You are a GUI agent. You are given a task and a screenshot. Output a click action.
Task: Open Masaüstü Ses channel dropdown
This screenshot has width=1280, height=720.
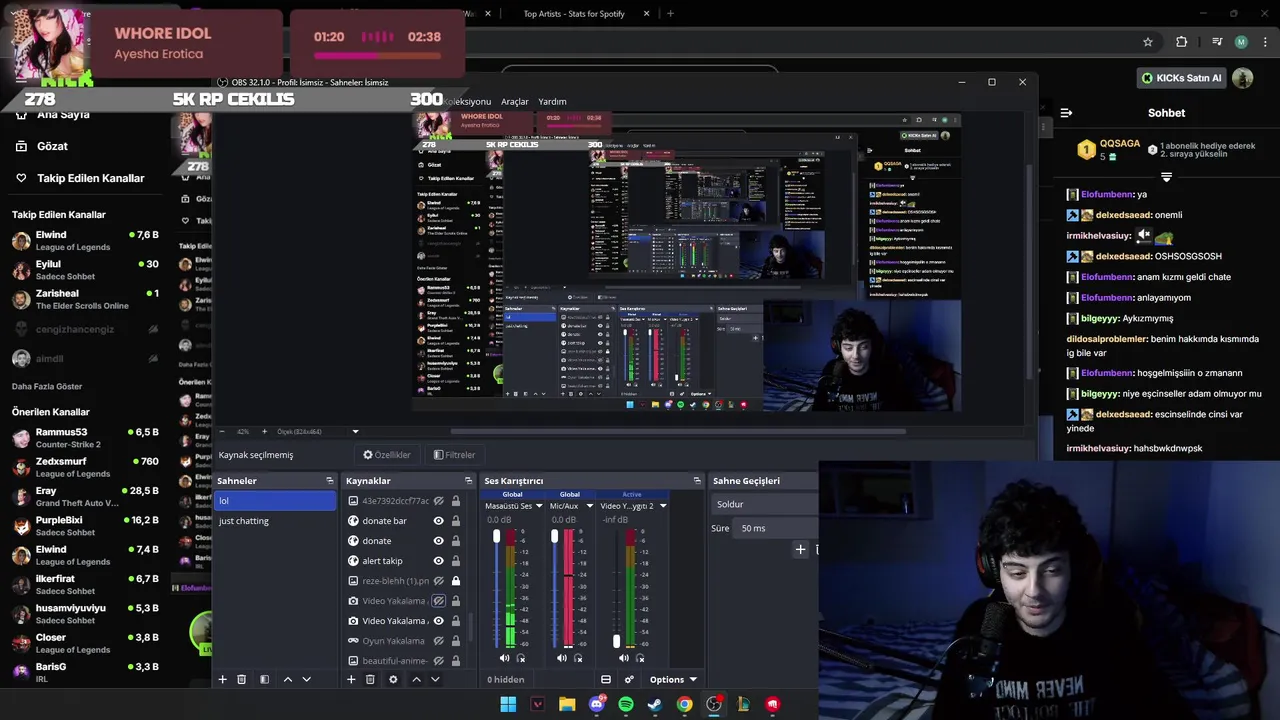[539, 506]
